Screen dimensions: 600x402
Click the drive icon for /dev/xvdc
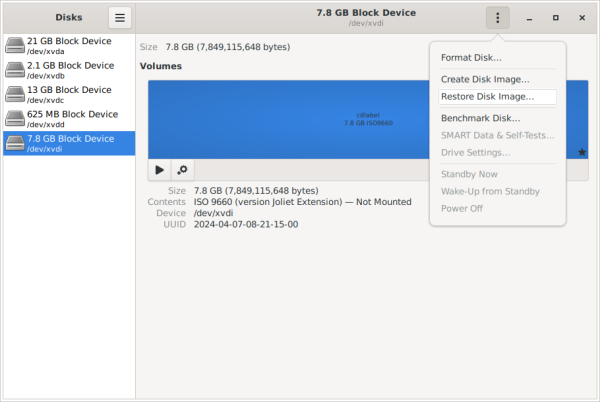coord(15,94)
